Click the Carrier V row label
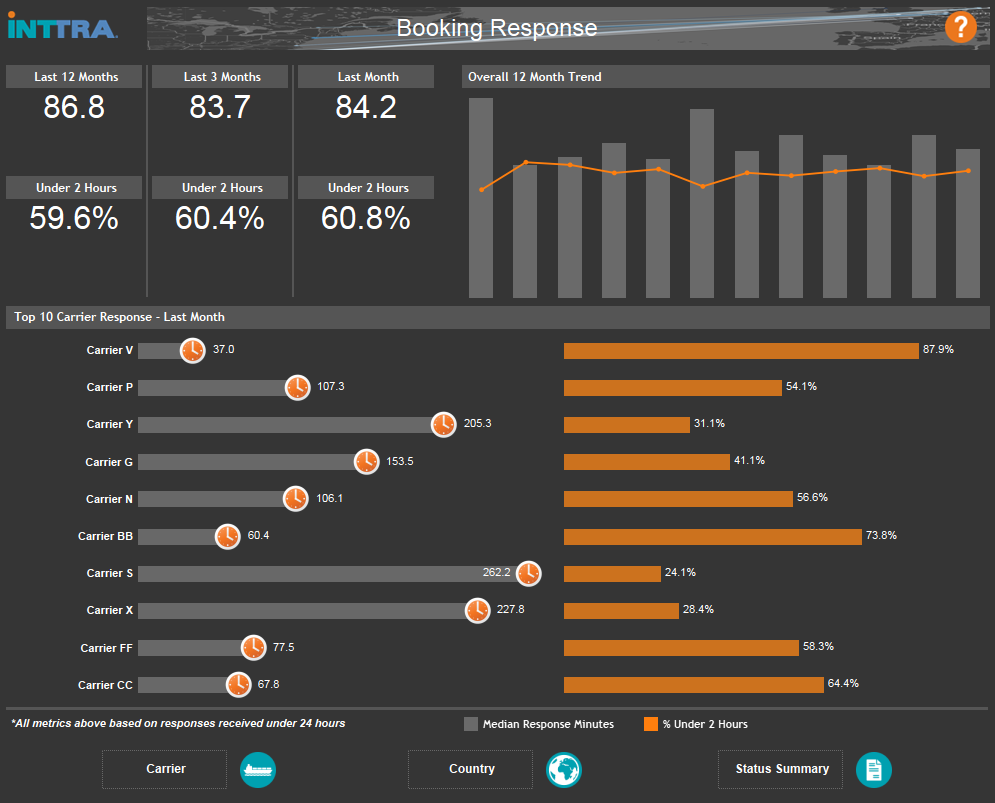995x803 pixels. click(x=110, y=350)
